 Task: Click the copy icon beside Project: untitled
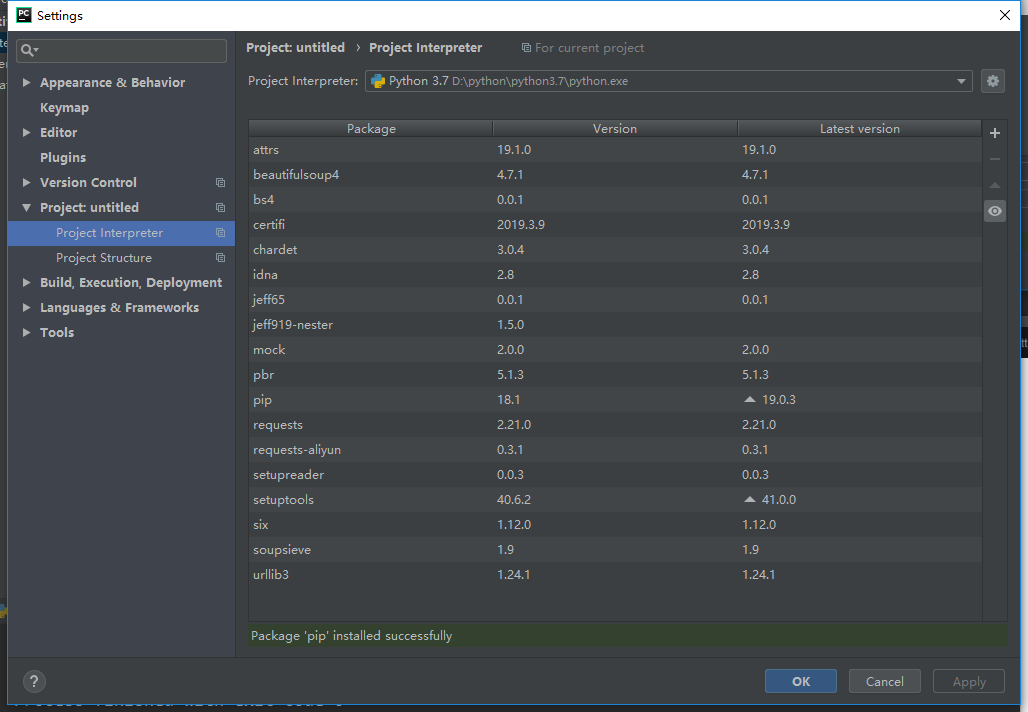(220, 207)
